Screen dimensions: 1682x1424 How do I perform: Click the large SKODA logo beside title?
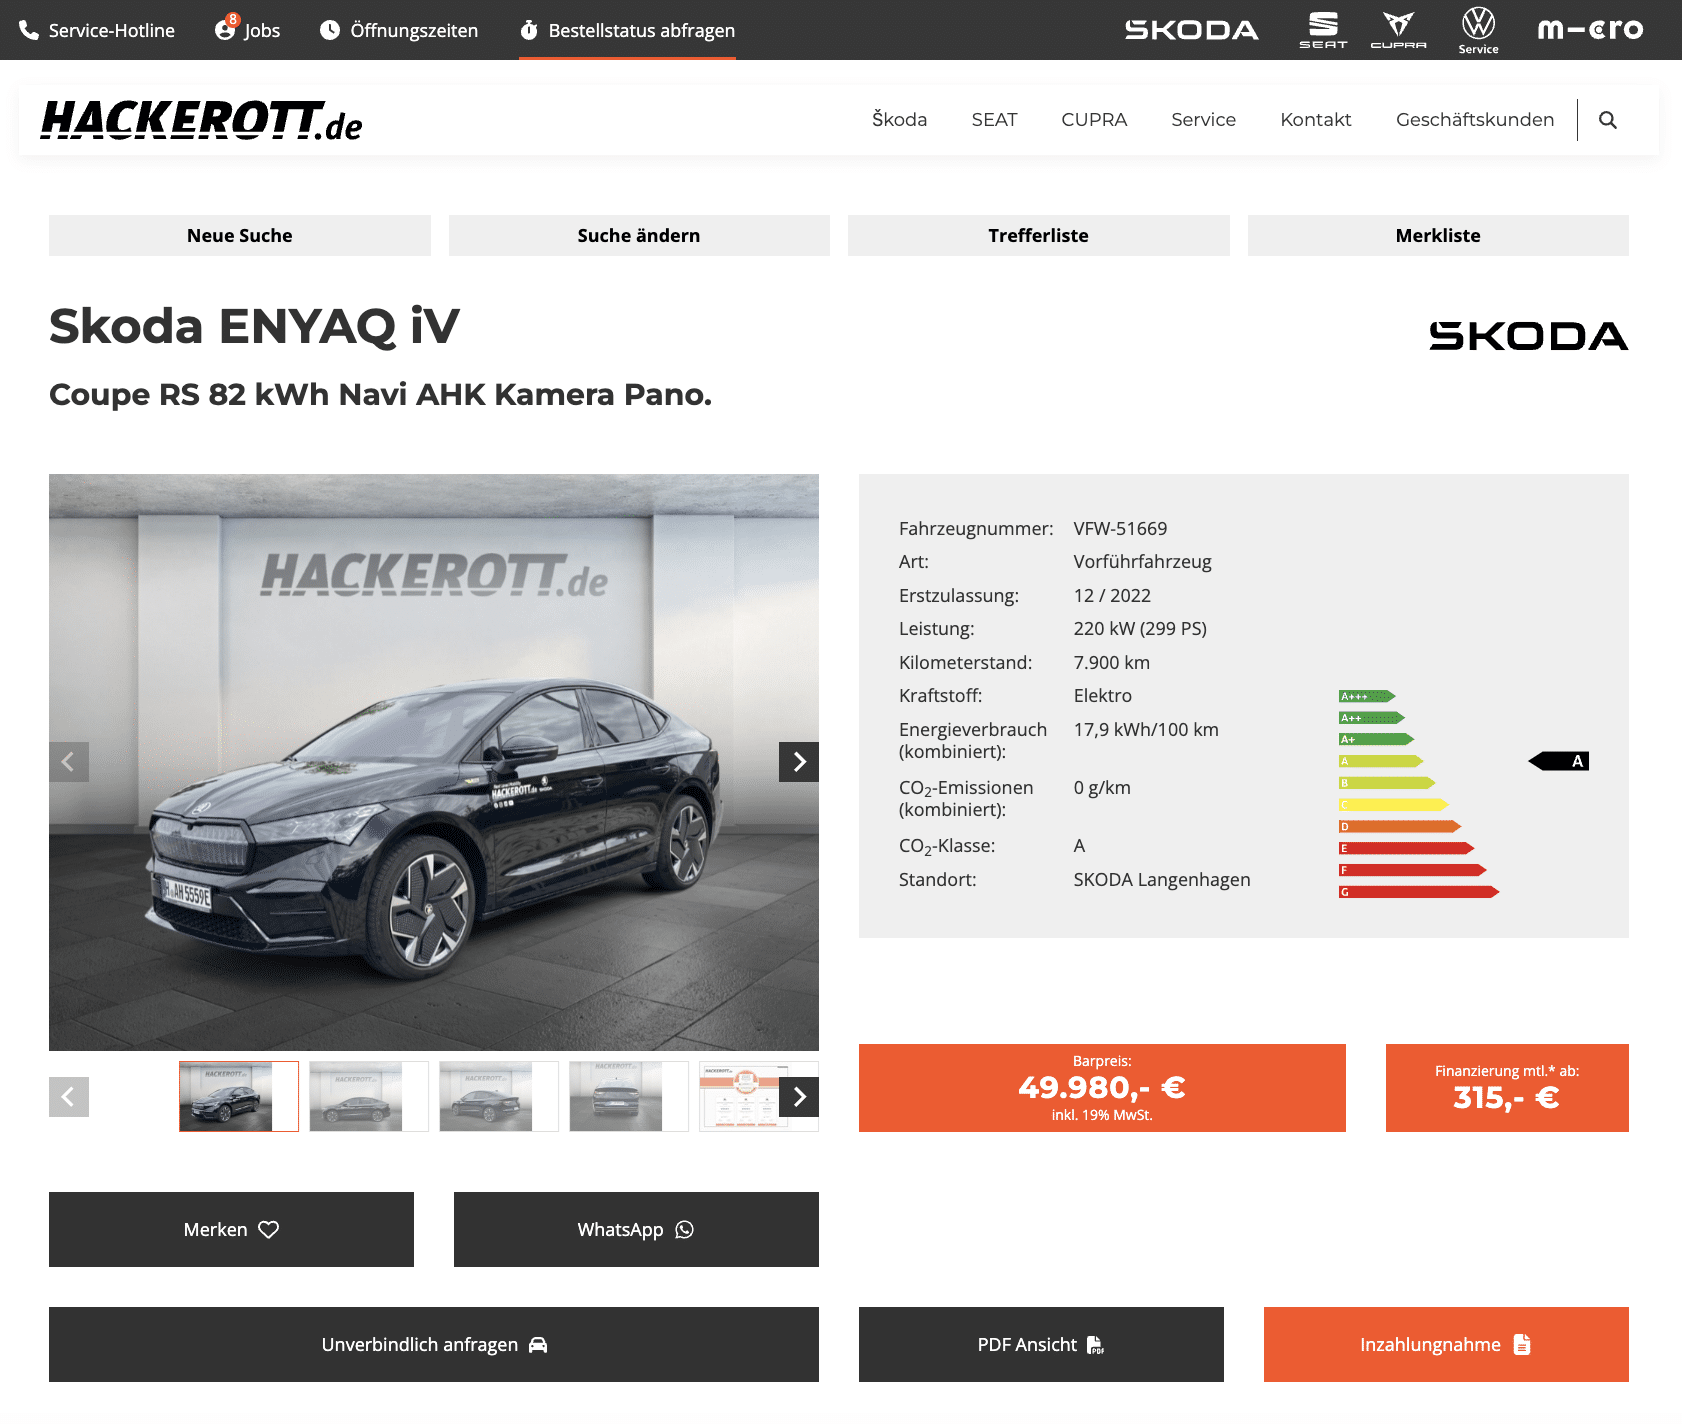pos(1529,336)
